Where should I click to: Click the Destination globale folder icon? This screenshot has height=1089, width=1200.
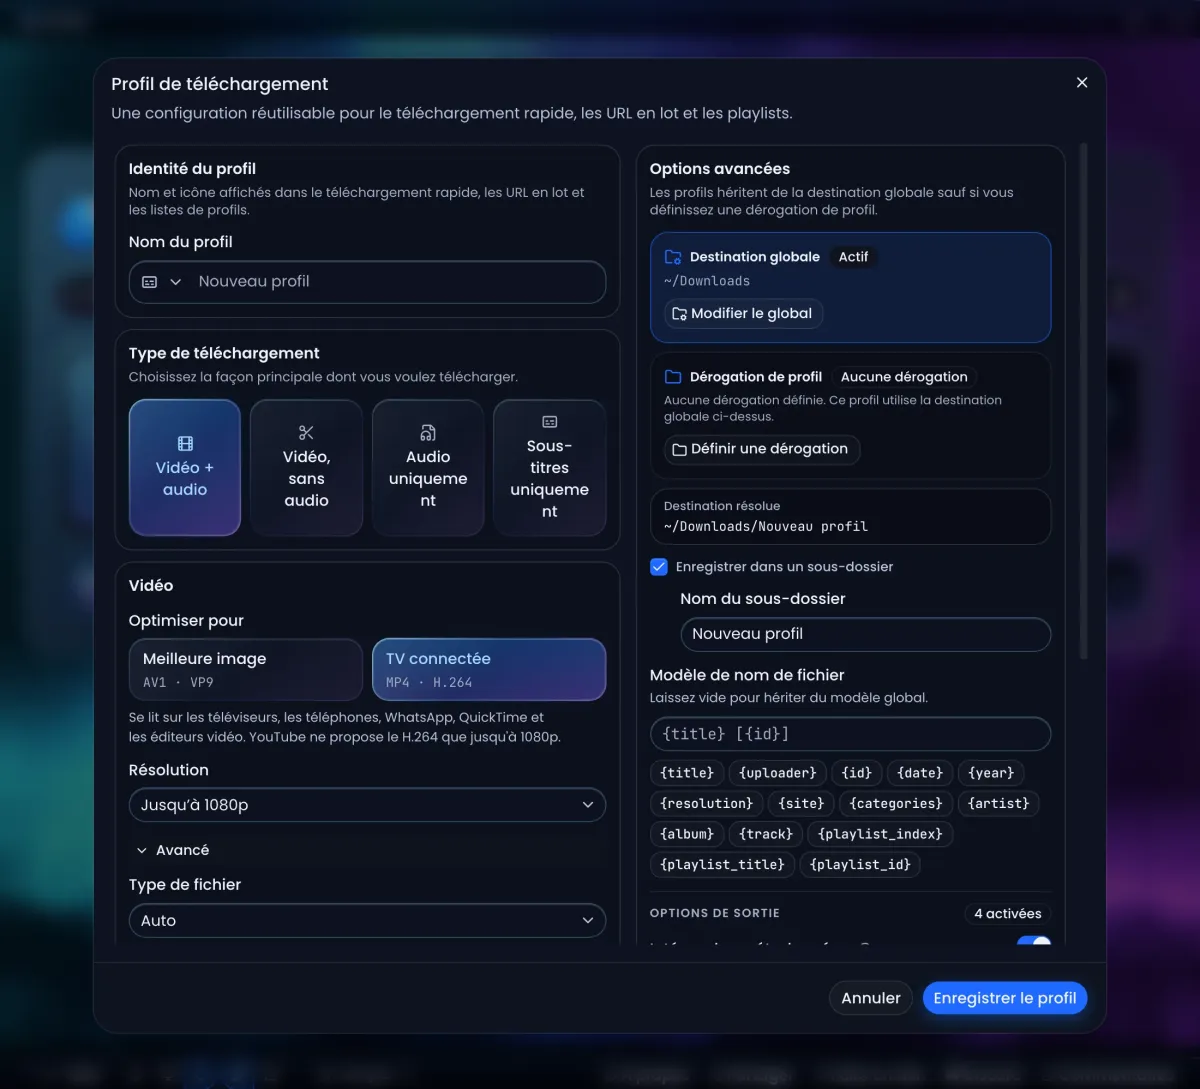click(673, 257)
